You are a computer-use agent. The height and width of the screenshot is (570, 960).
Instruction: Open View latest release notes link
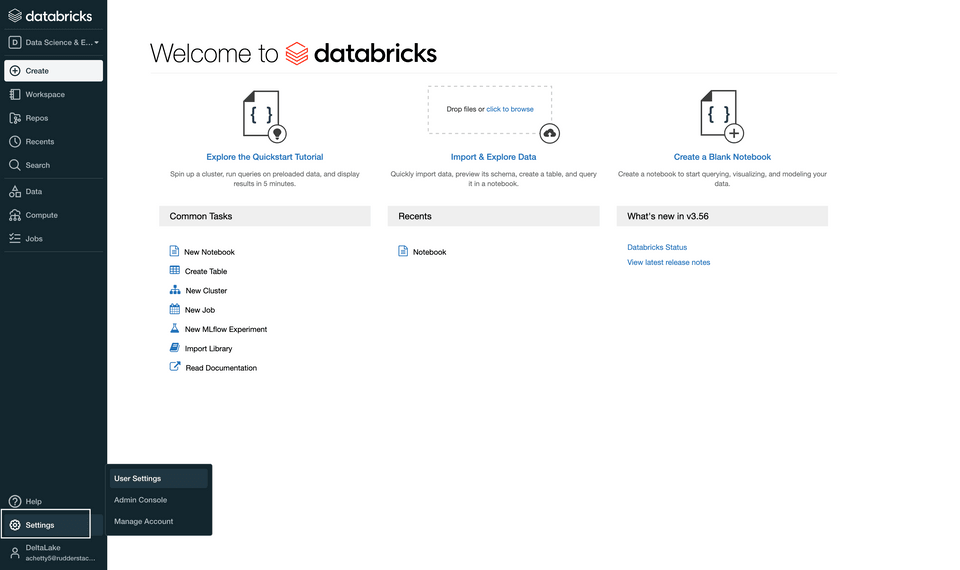click(x=669, y=263)
